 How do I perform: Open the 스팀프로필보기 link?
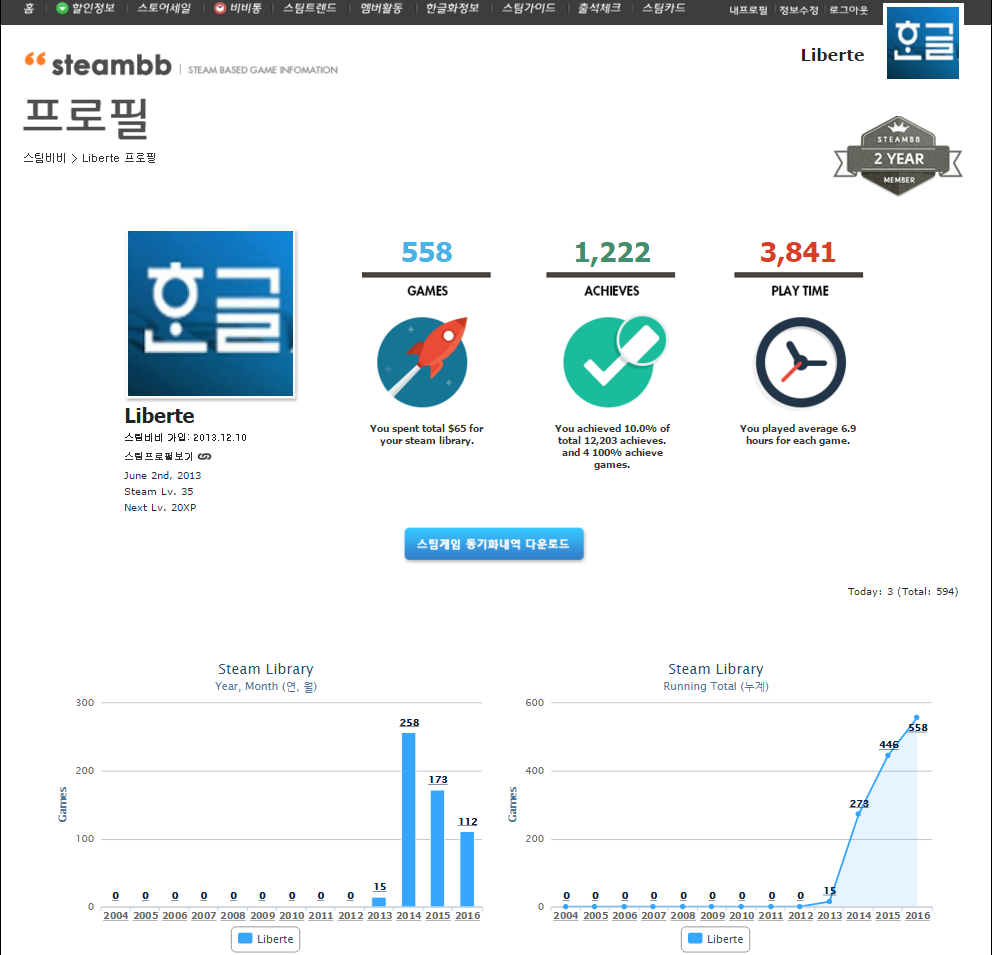(x=158, y=456)
